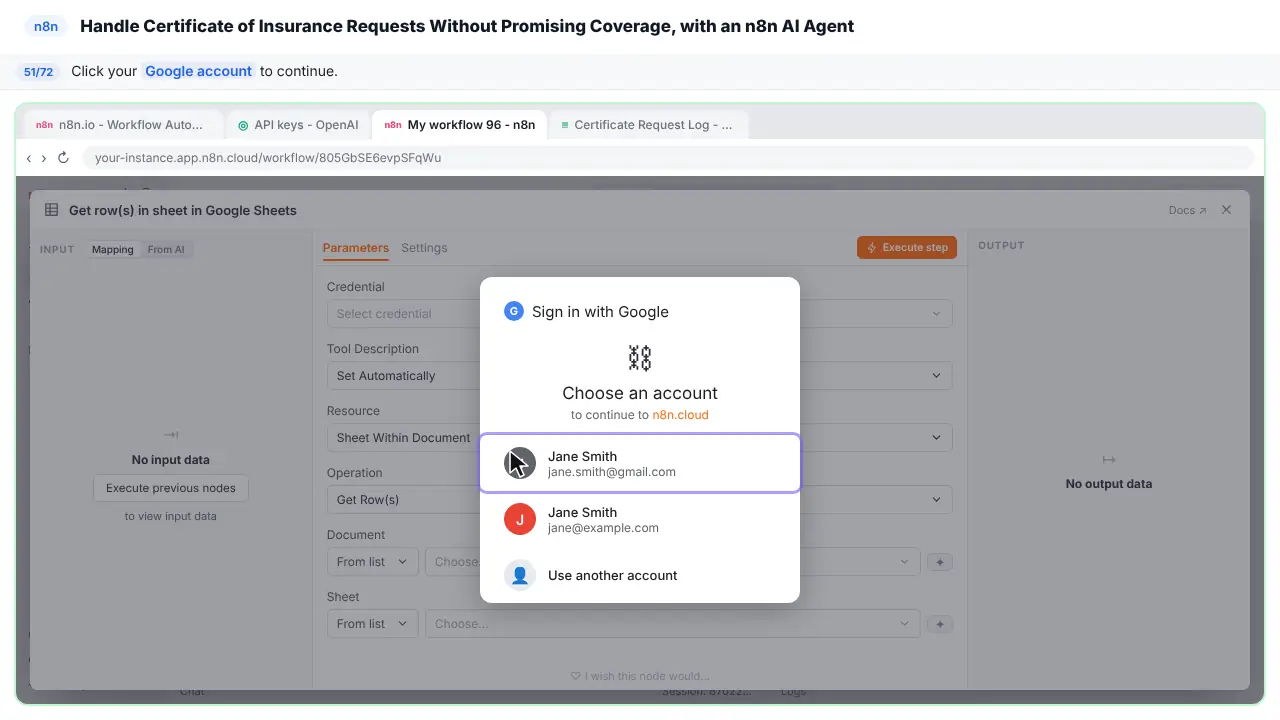Open the Settings tab of the node

(x=424, y=248)
